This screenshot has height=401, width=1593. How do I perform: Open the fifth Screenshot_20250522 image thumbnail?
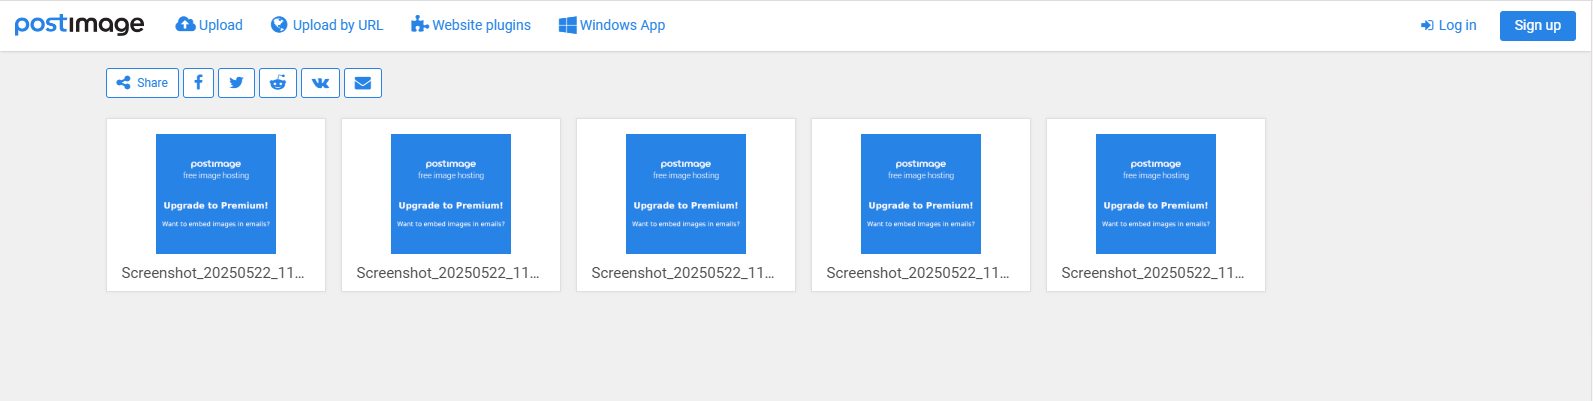(1156, 194)
